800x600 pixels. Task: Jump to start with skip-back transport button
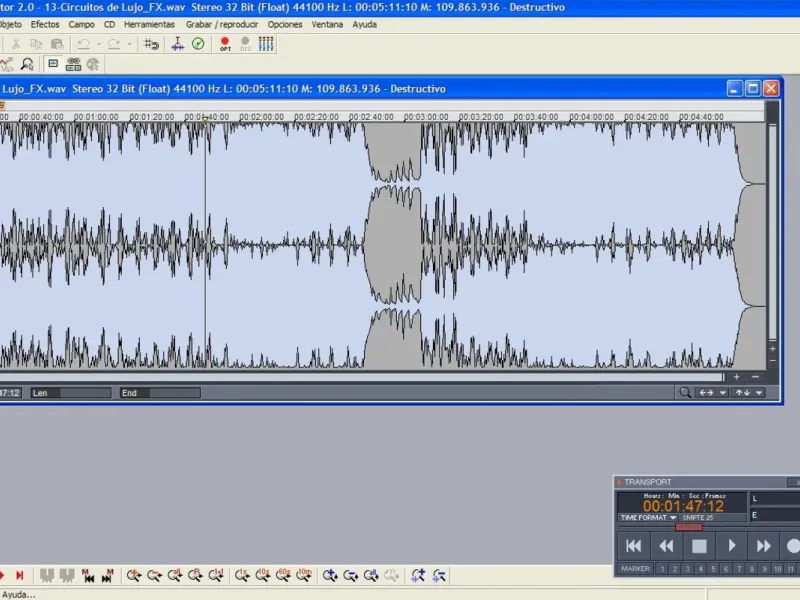(x=633, y=546)
